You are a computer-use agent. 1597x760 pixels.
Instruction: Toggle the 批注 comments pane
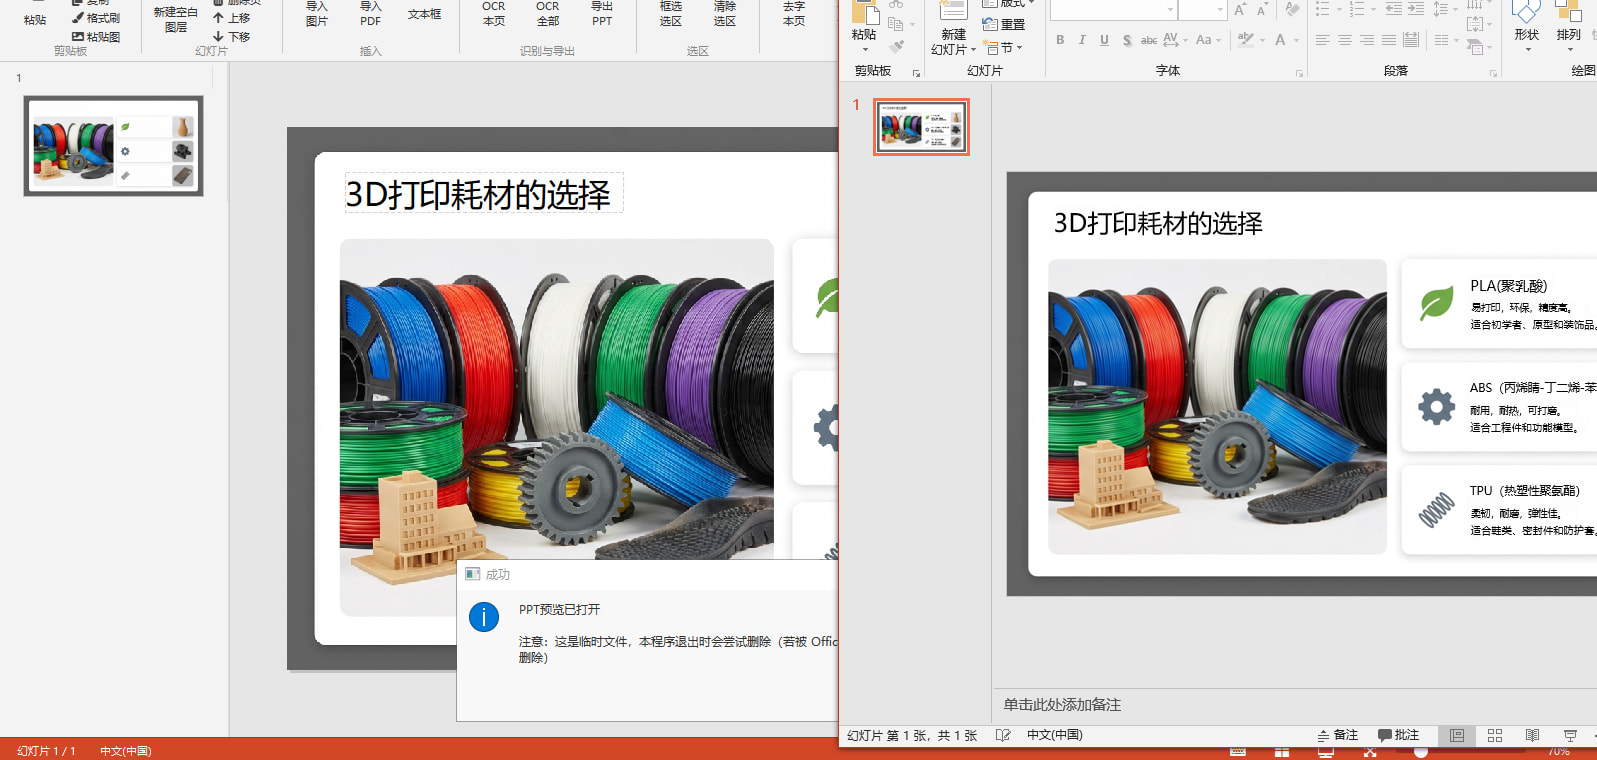pos(1398,735)
